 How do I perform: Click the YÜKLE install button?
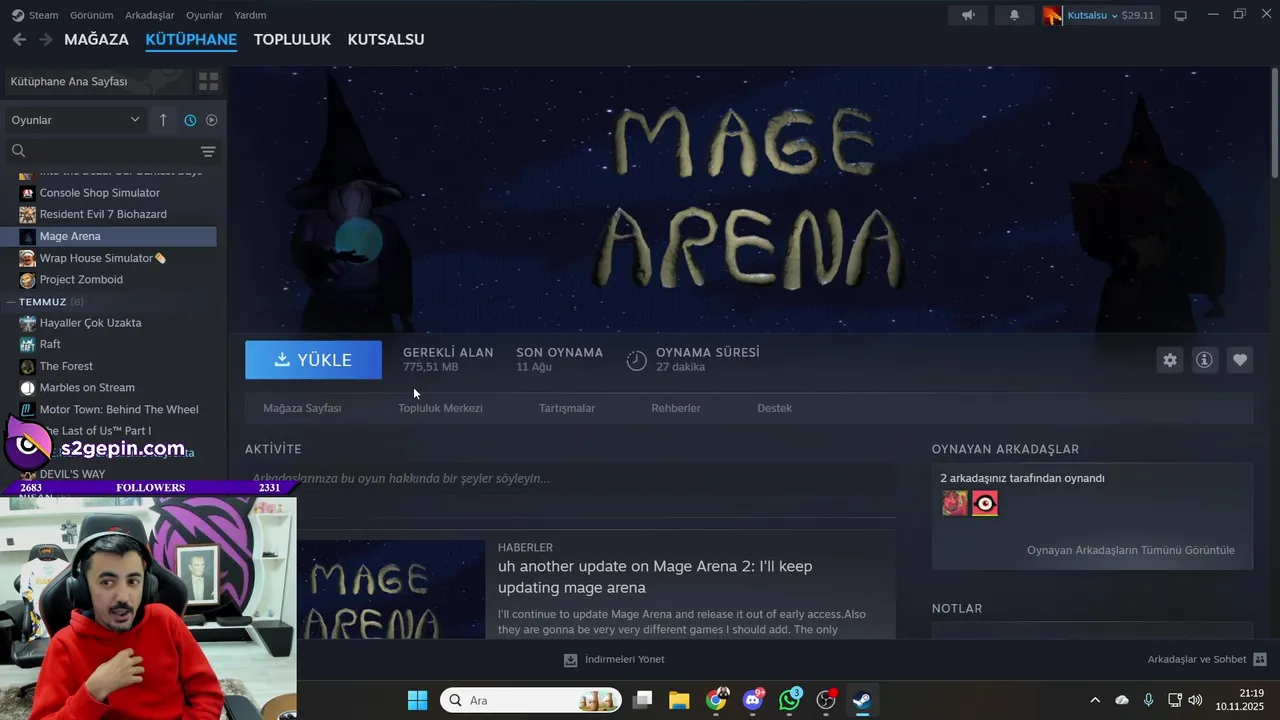point(313,360)
